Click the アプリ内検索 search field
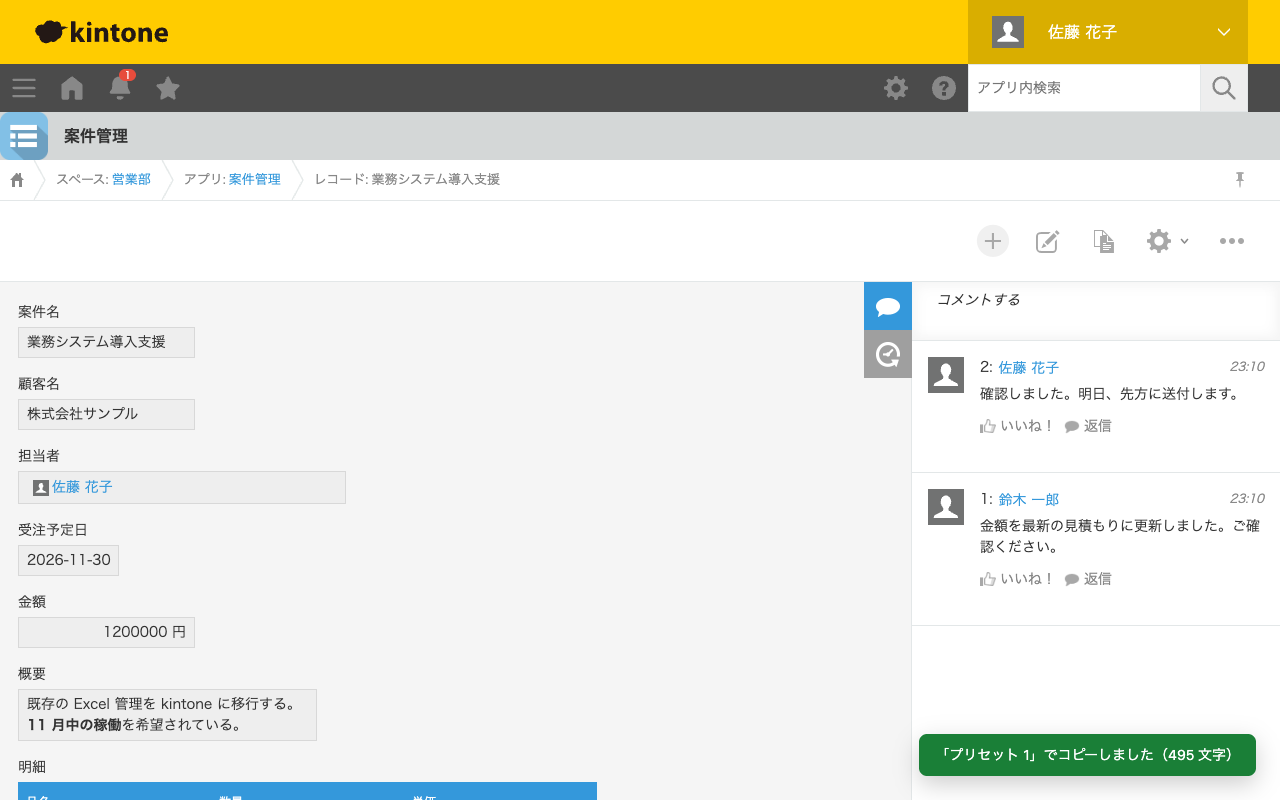The width and height of the screenshot is (1280, 800). pos(1084,88)
